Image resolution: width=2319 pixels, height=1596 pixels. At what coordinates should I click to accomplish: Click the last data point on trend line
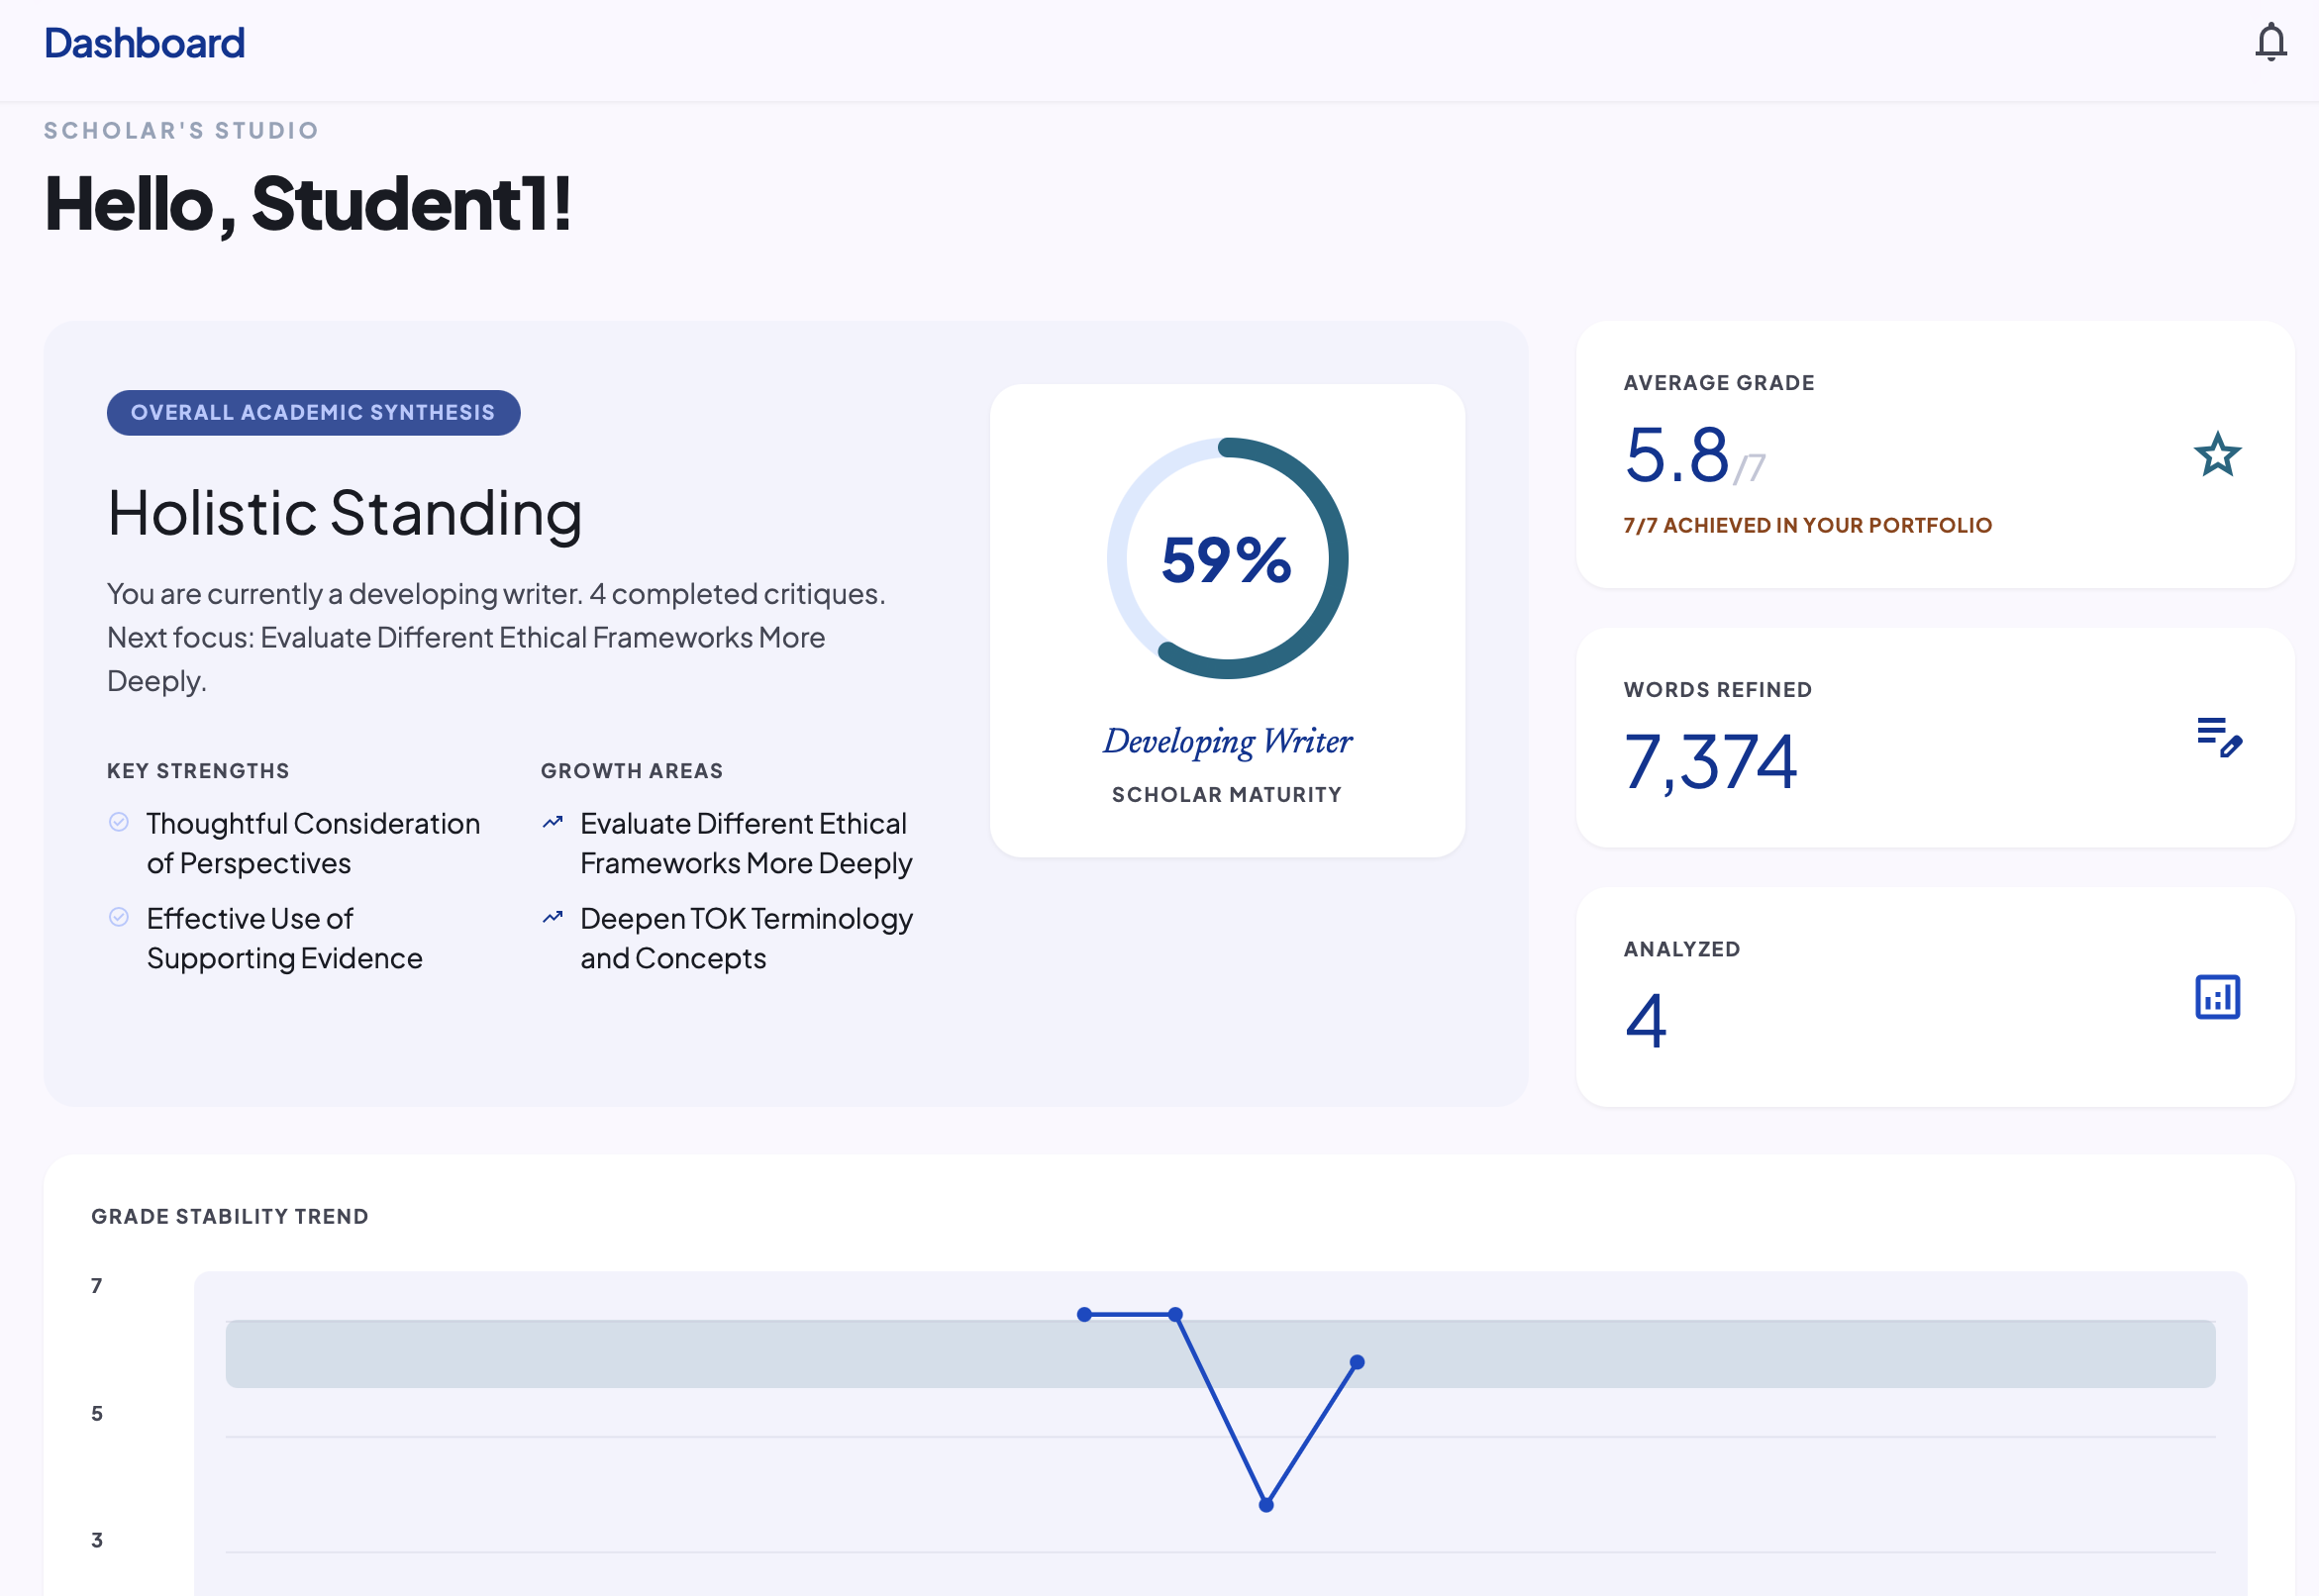pyautogui.click(x=1357, y=1362)
